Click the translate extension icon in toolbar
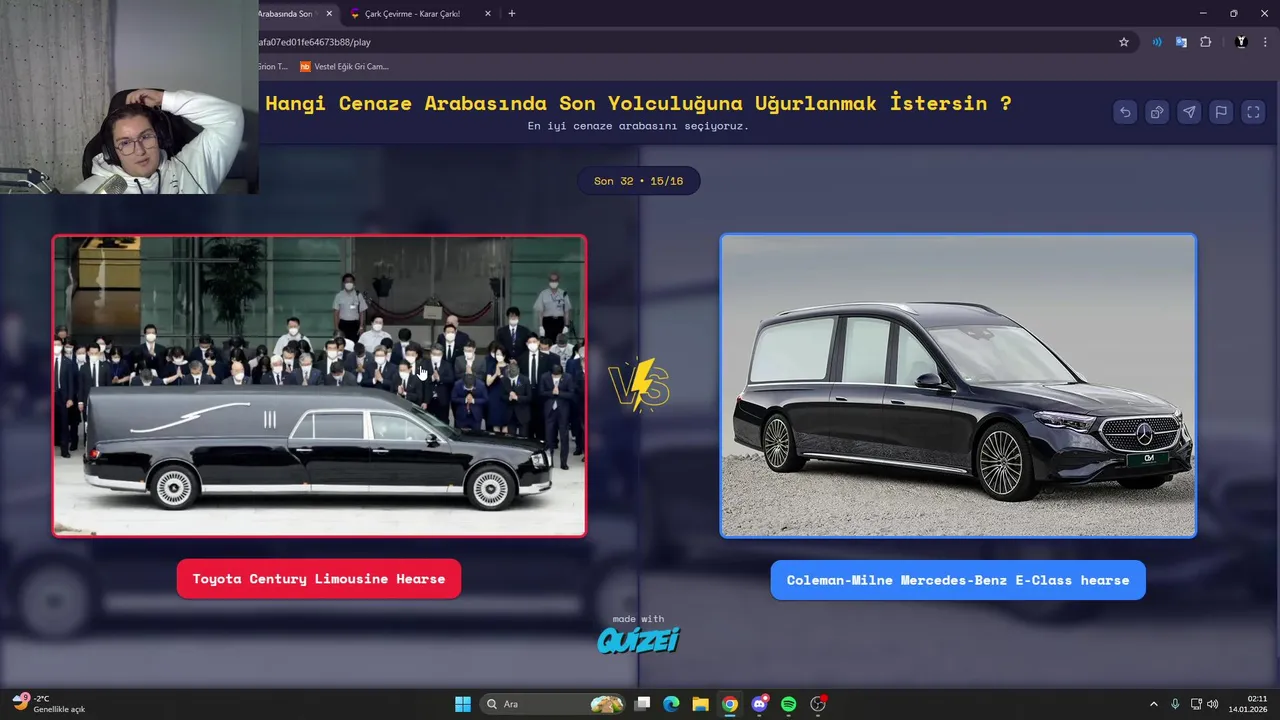 tap(1181, 42)
